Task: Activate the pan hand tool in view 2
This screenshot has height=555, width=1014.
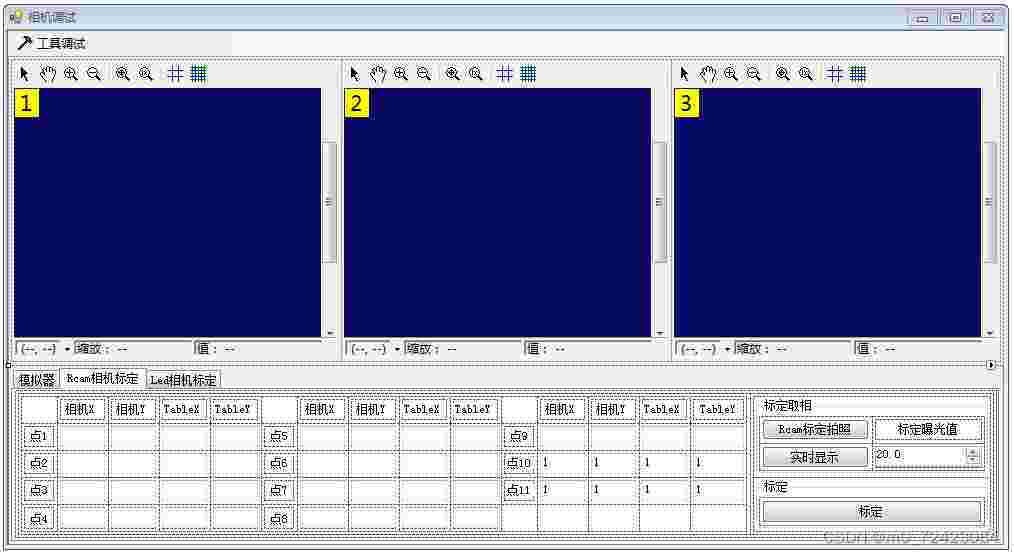Action: [377, 74]
